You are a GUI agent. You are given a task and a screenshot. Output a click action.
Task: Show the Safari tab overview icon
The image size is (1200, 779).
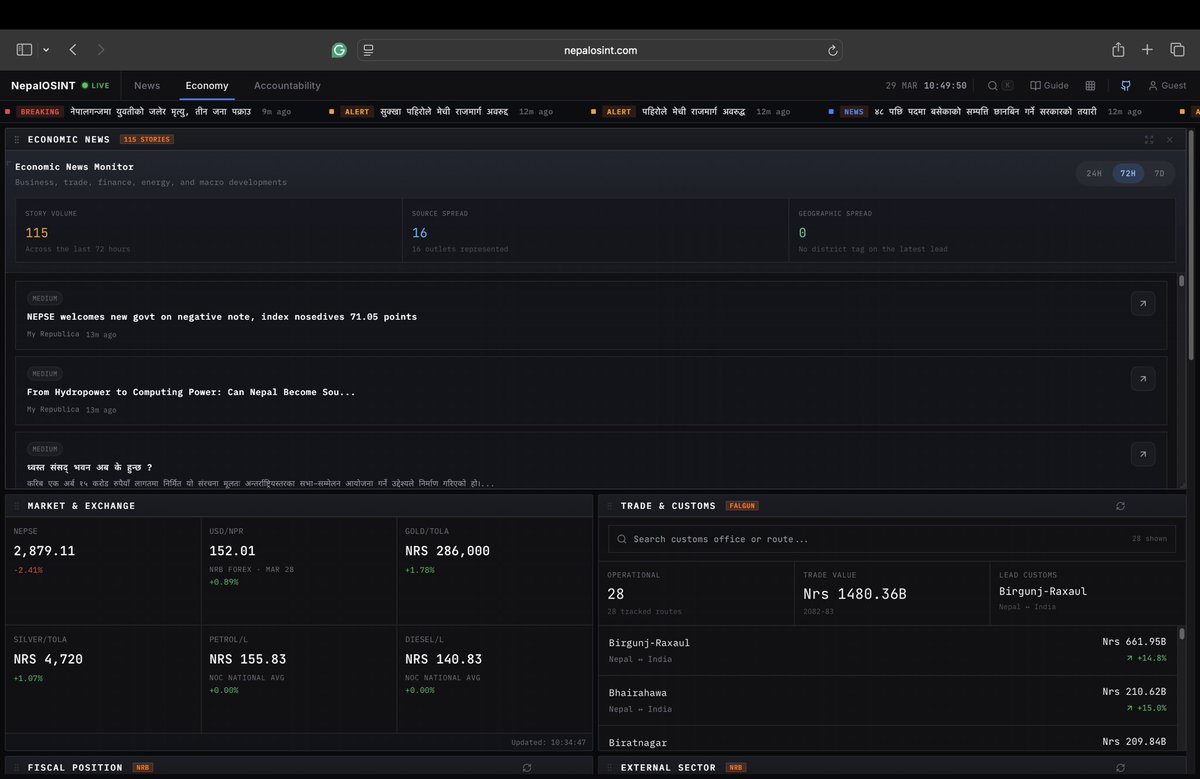tap(1177, 50)
